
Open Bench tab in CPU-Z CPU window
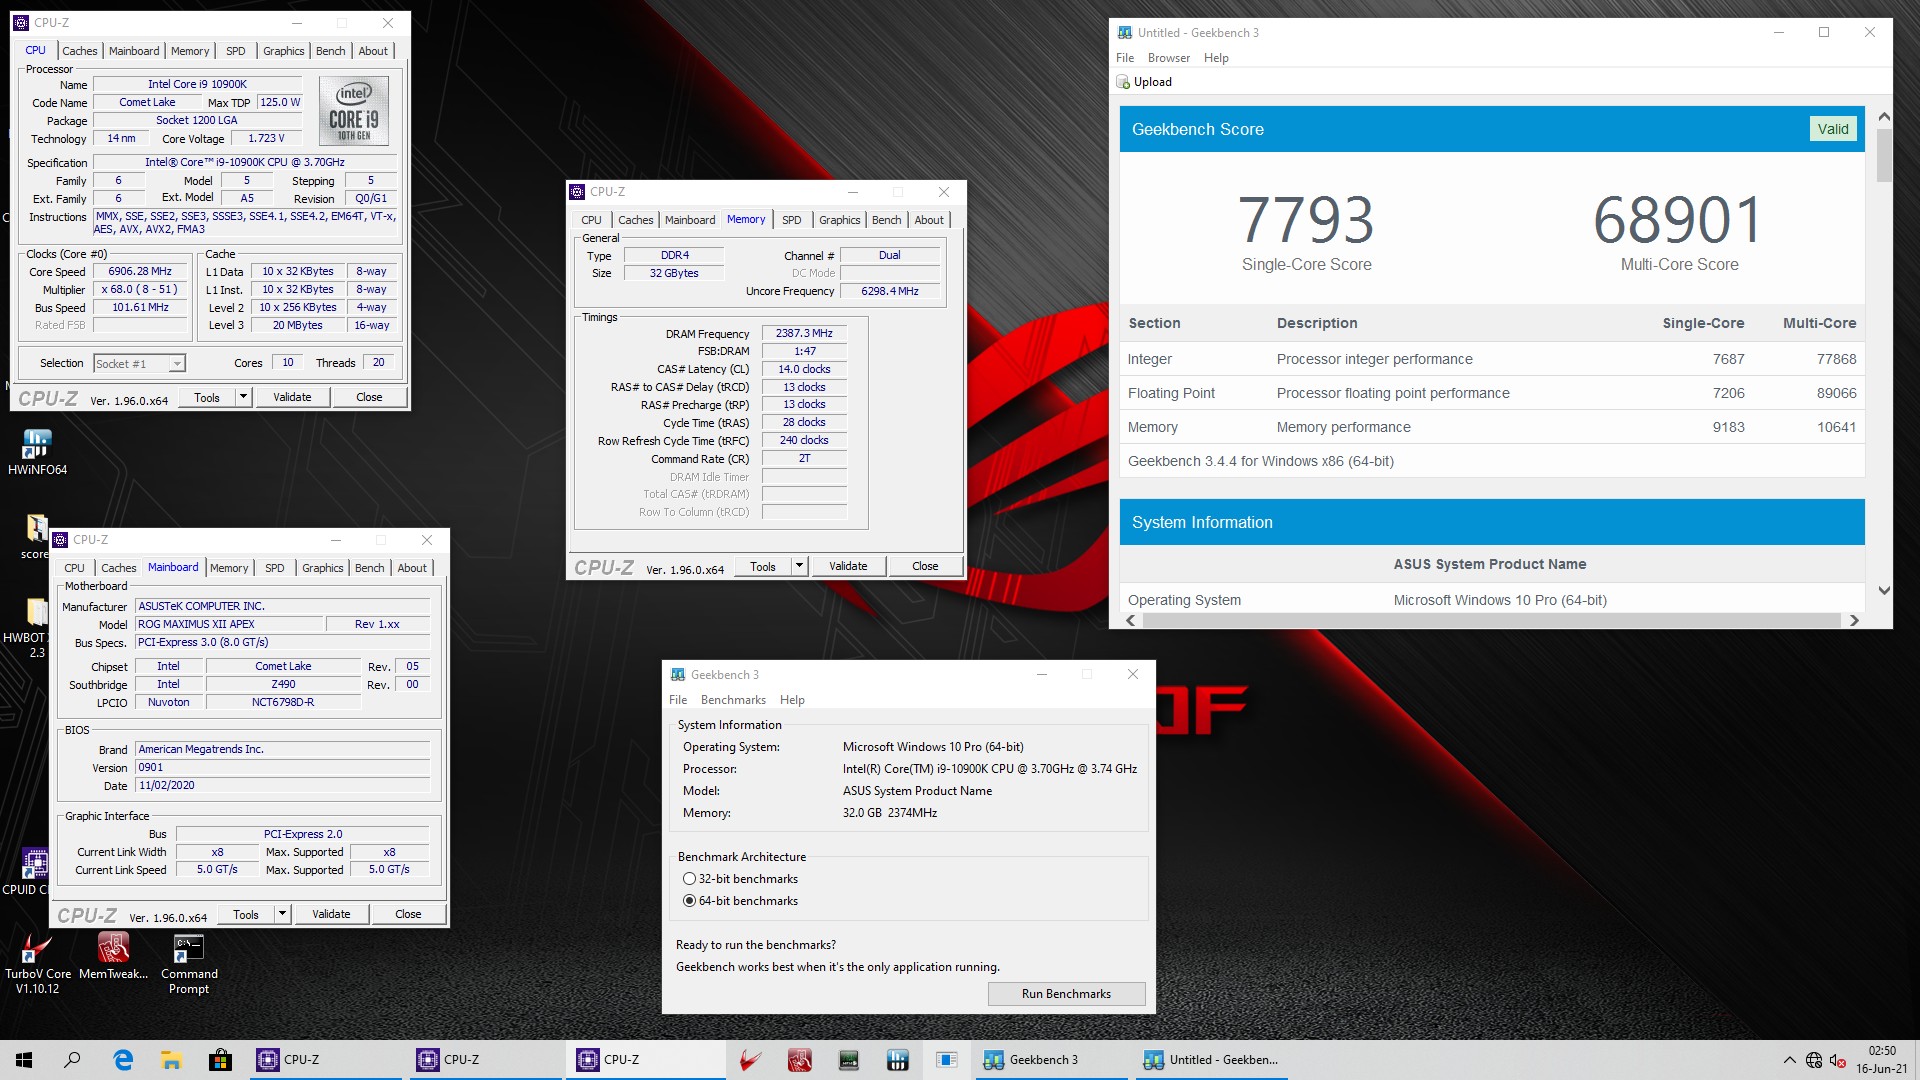click(x=331, y=51)
